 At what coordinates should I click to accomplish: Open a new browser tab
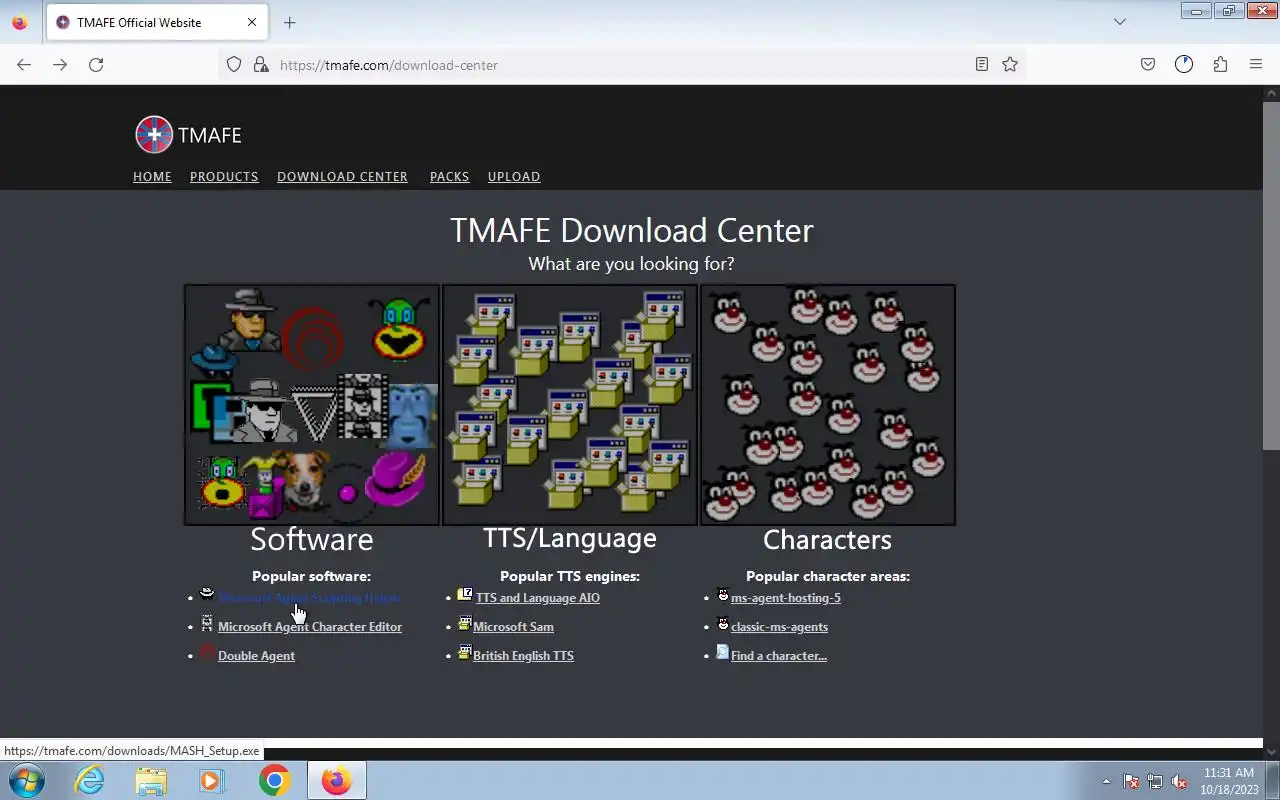(x=290, y=22)
